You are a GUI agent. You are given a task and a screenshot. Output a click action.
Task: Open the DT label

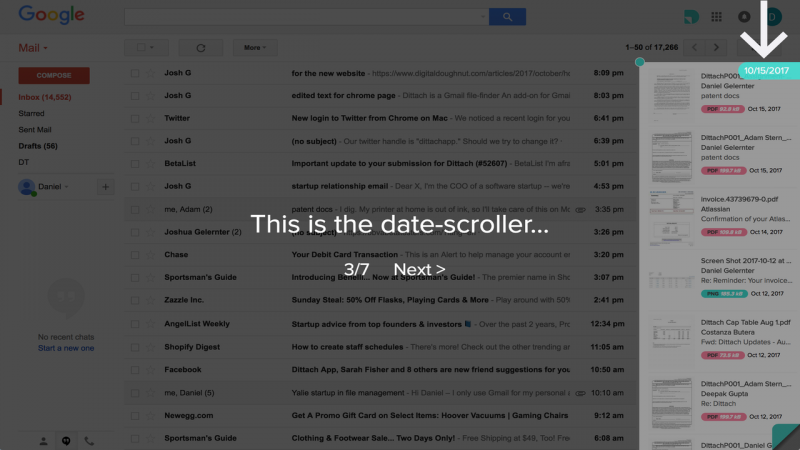point(23,162)
